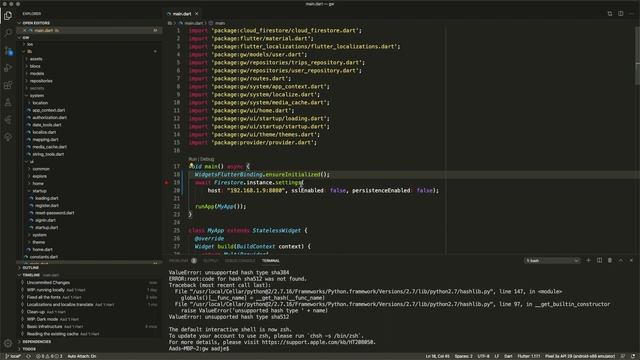This screenshot has height=360, width=640.
Task: Click the Spaces: 2 indentation setting
Action: pyautogui.click(x=463, y=356)
